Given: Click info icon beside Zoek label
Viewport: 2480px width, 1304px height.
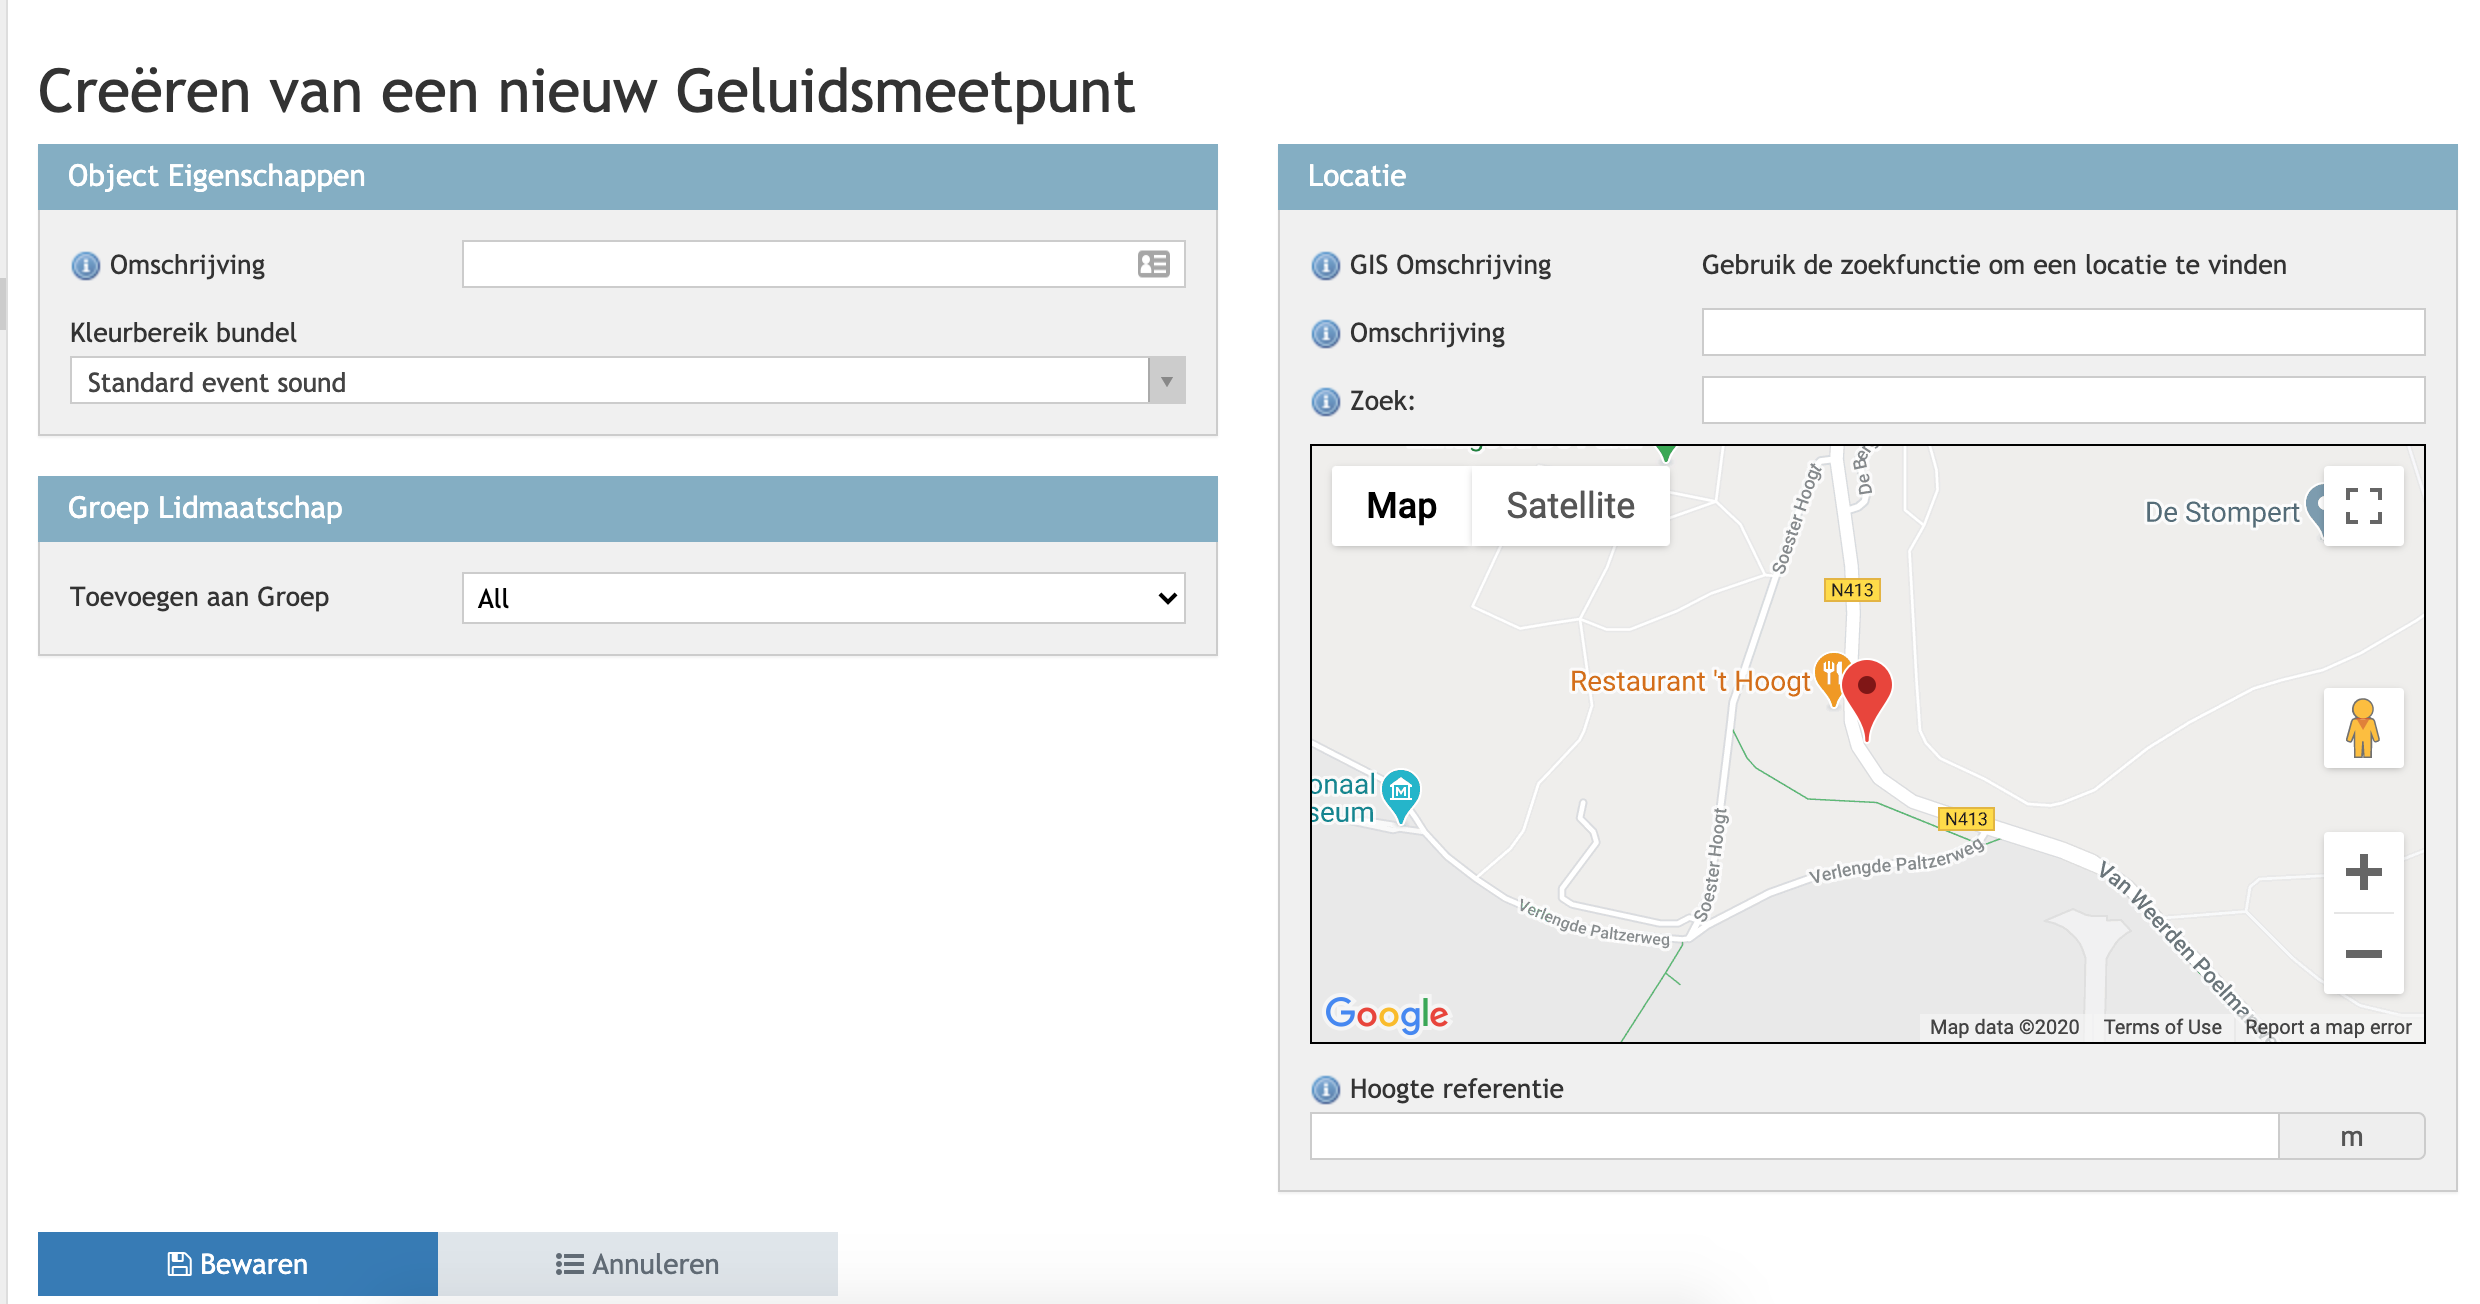Looking at the screenshot, I should 1325,402.
